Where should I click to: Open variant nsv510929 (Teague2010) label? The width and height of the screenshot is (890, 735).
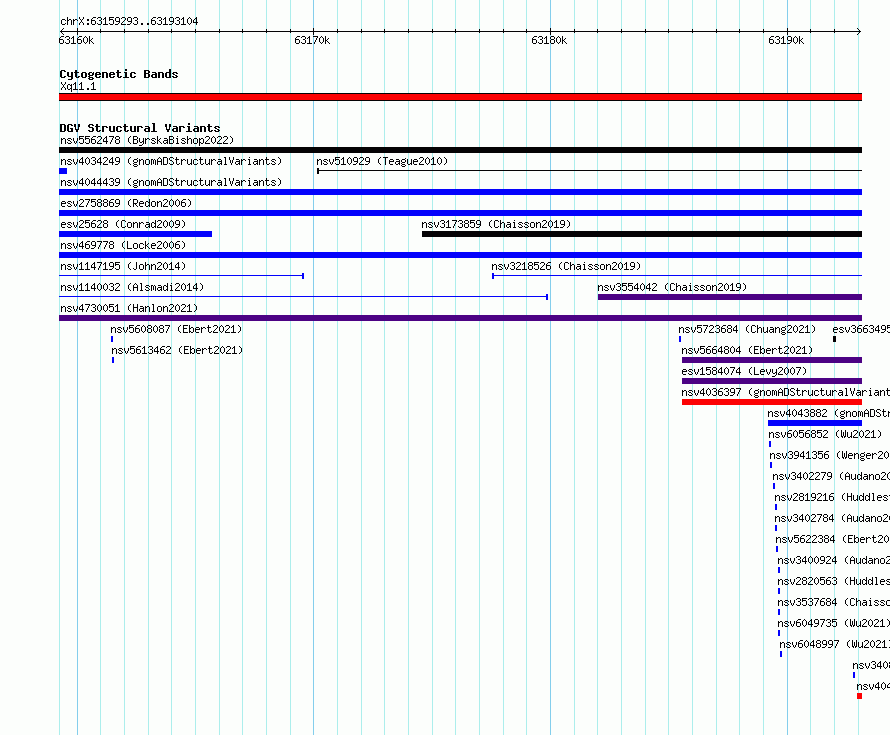pos(382,161)
